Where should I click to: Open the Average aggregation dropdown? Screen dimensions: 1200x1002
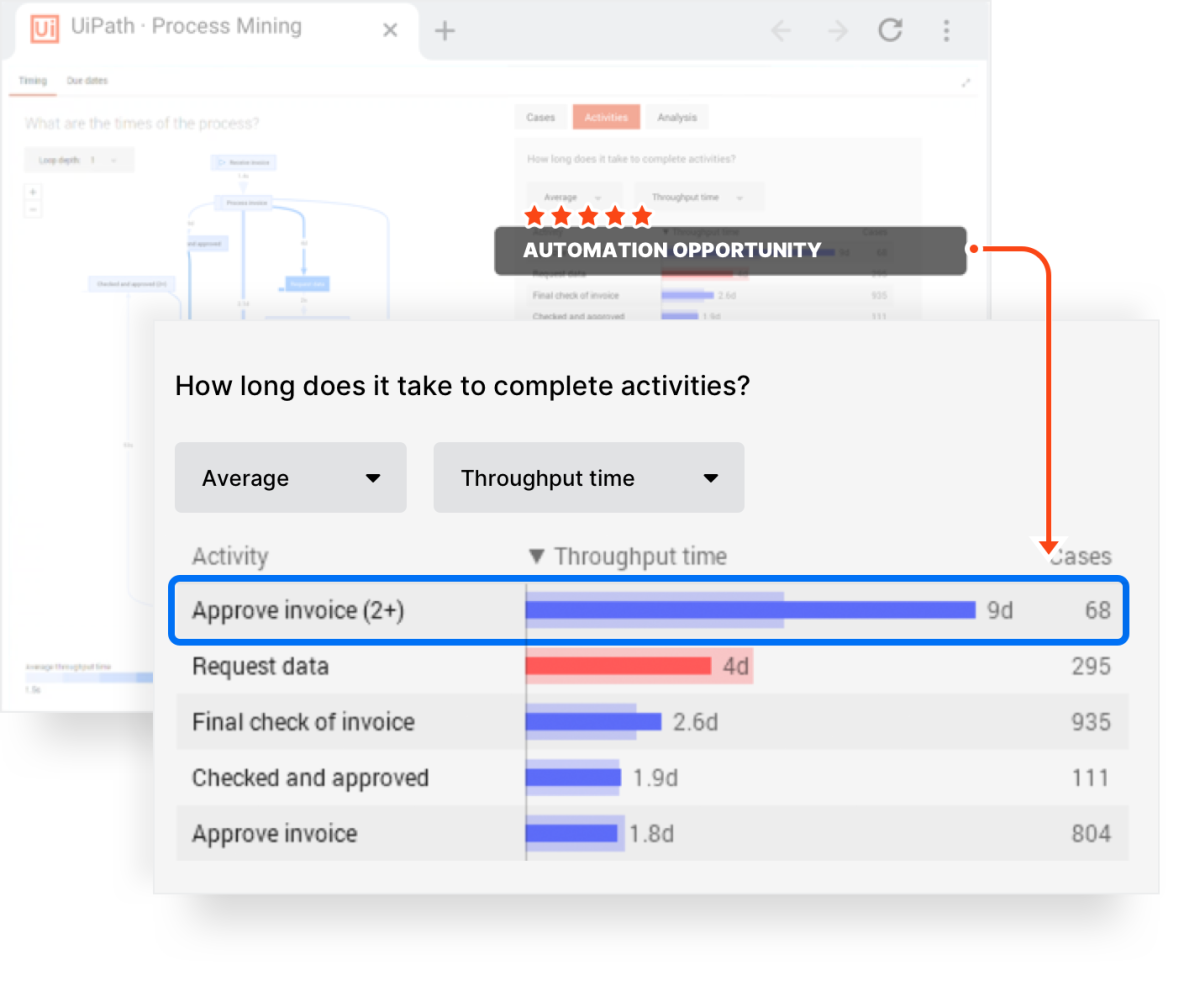(290, 477)
